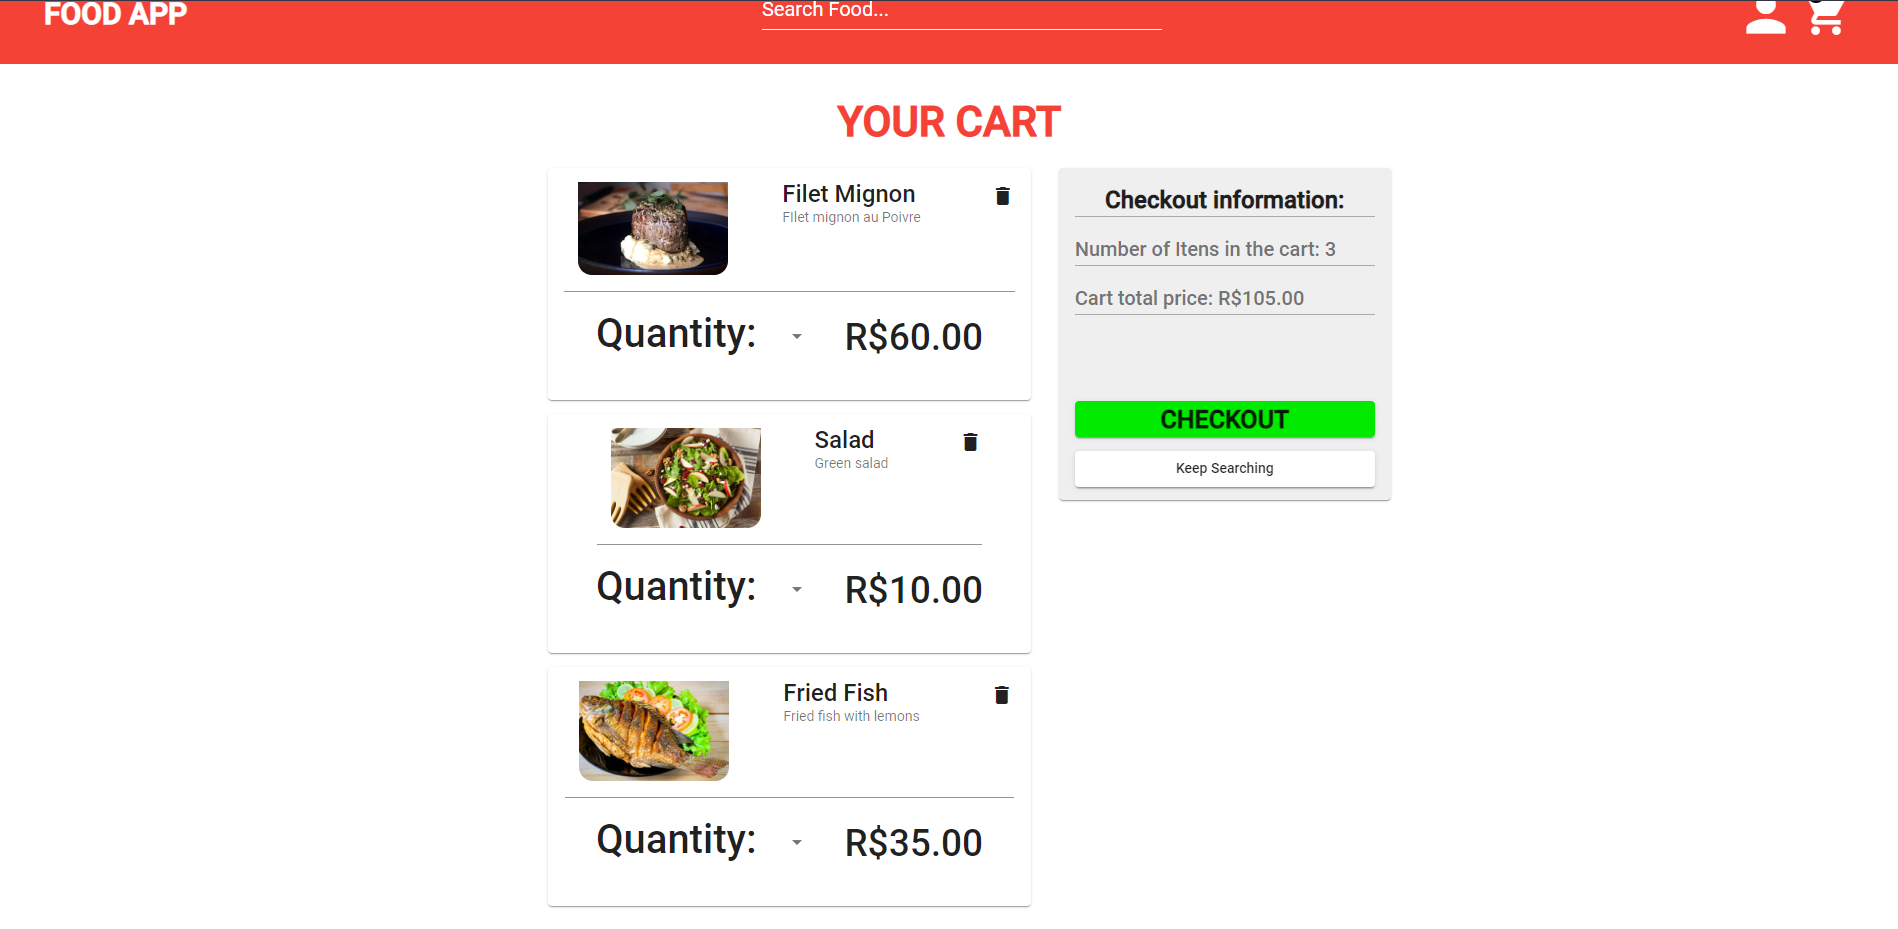Select the cart icon in the top bar
1898x929 pixels.
[1826, 18]
